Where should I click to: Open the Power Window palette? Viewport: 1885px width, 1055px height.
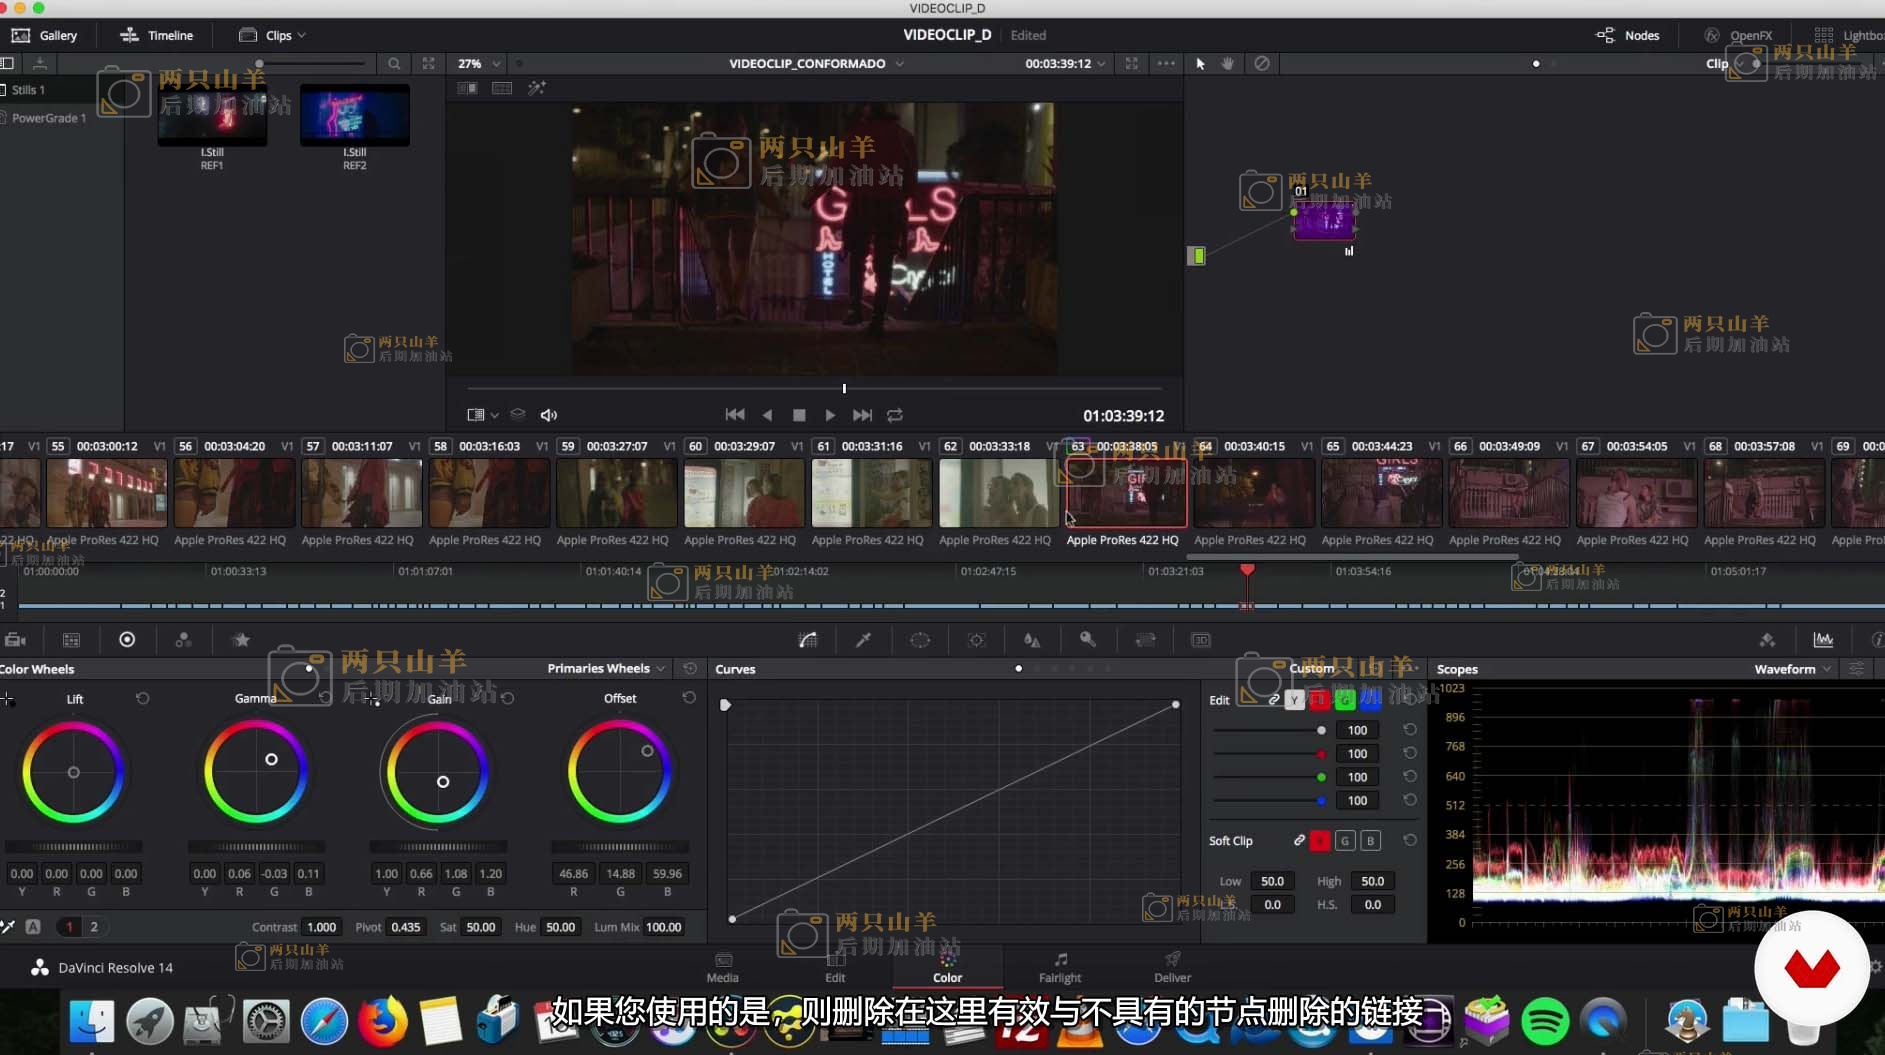pos(920,640)
